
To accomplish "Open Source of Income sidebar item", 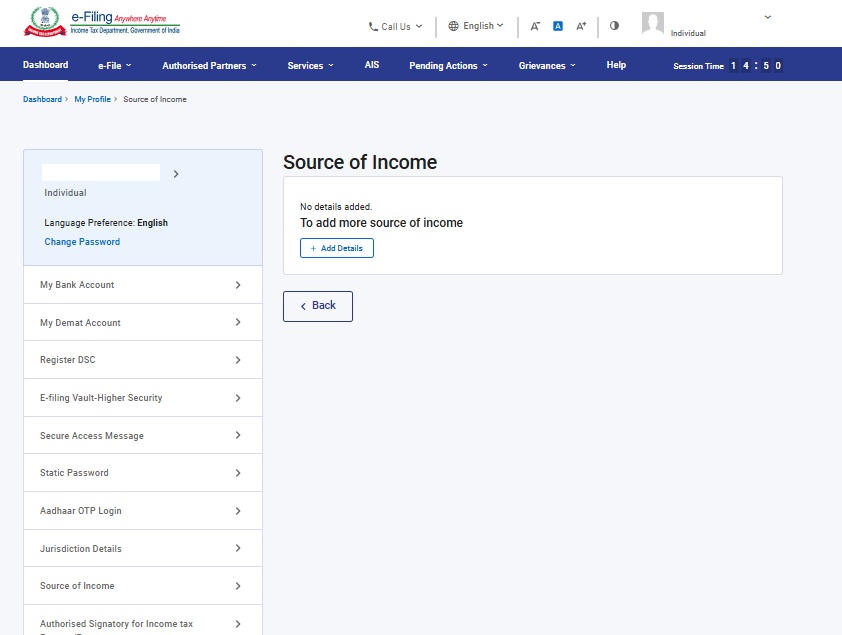I will [143, 586].
